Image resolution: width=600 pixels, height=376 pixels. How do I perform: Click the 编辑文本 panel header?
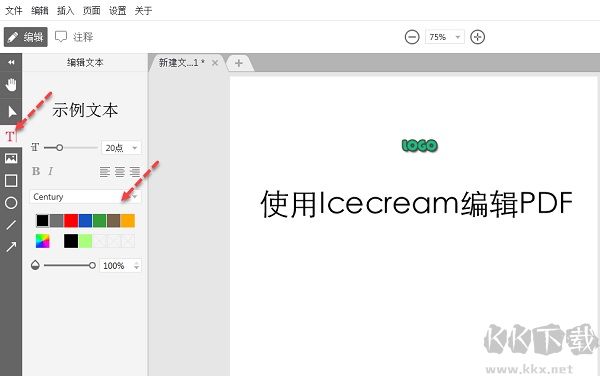[85, 62]
